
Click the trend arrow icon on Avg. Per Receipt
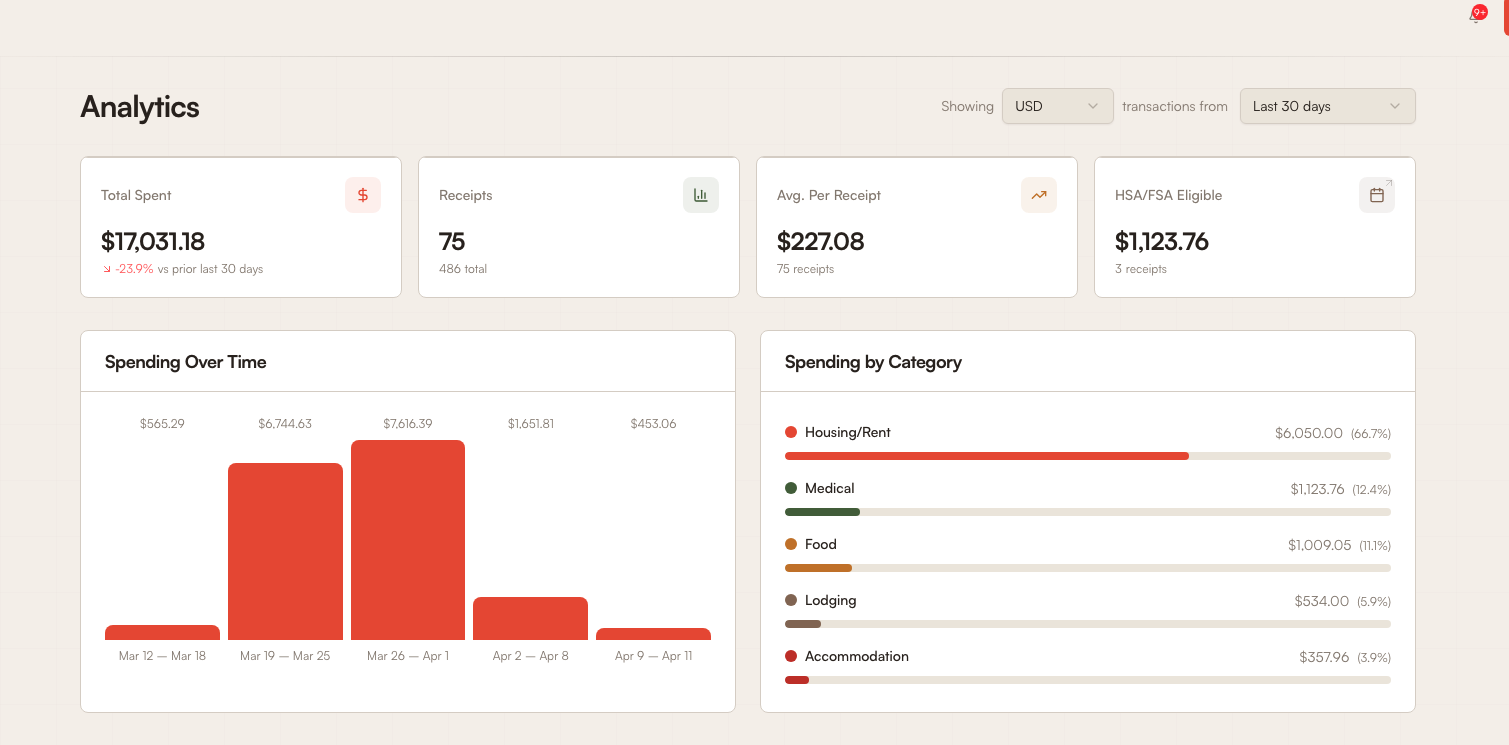tap(1038, 195)
